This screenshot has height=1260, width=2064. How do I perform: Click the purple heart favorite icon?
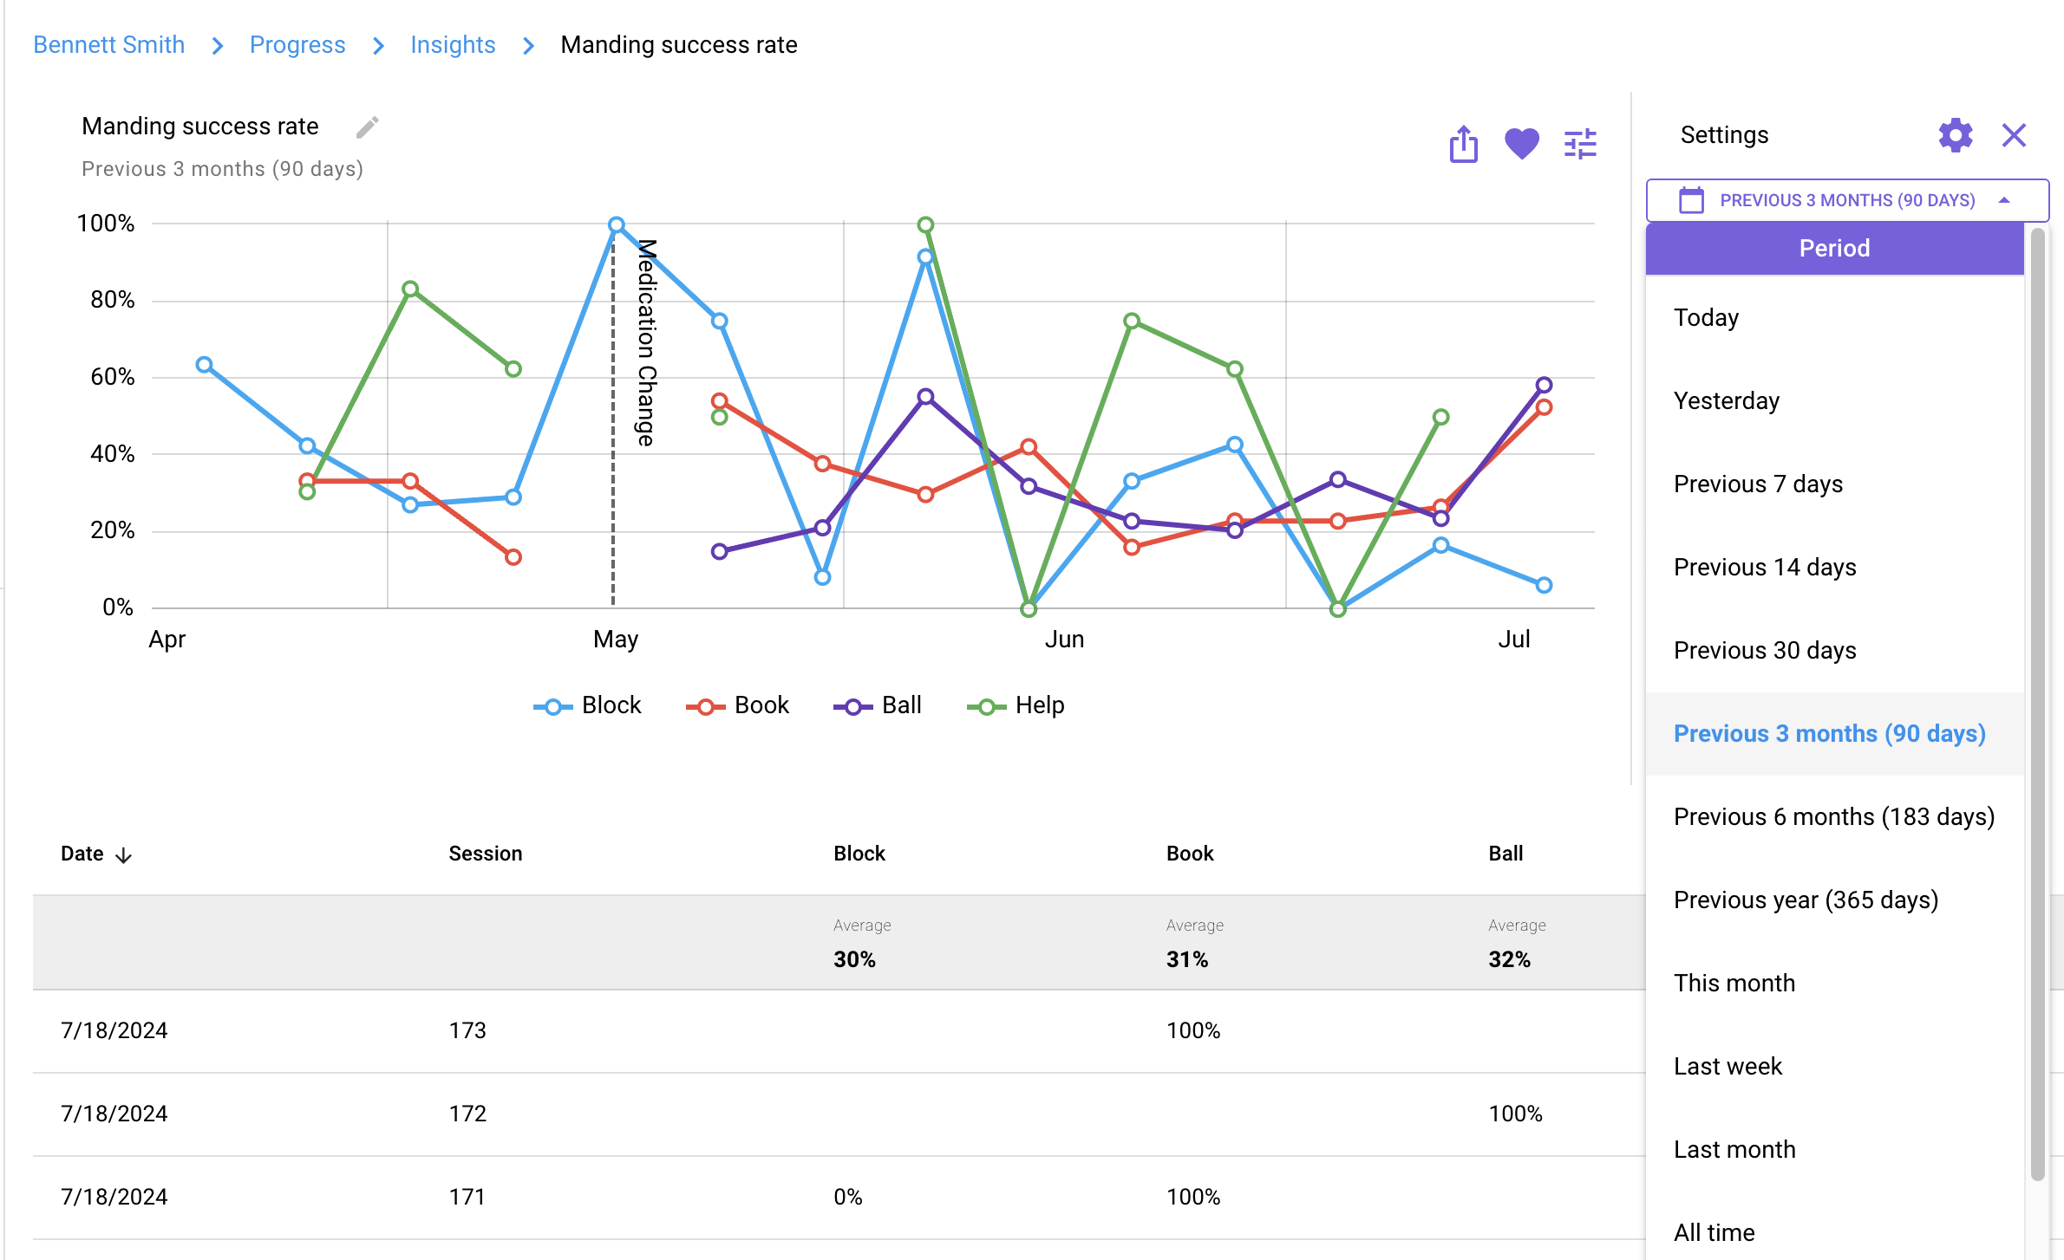1521,144
